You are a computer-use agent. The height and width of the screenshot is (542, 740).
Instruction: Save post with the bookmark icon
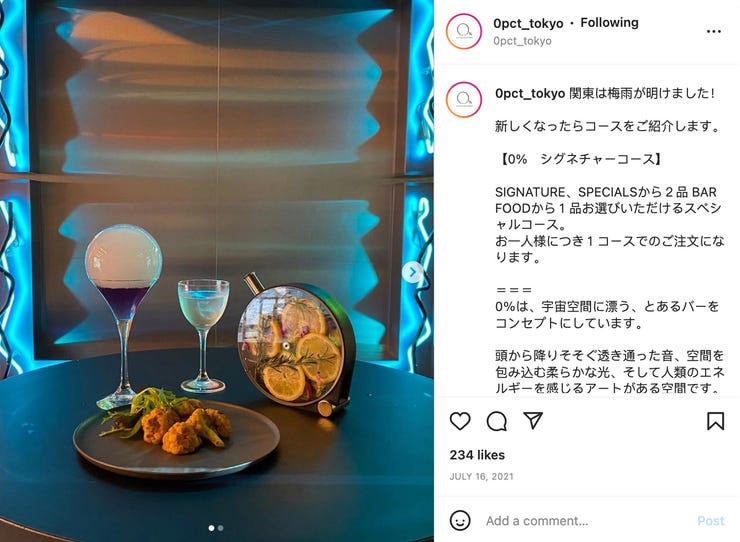(x=715, y=421)
